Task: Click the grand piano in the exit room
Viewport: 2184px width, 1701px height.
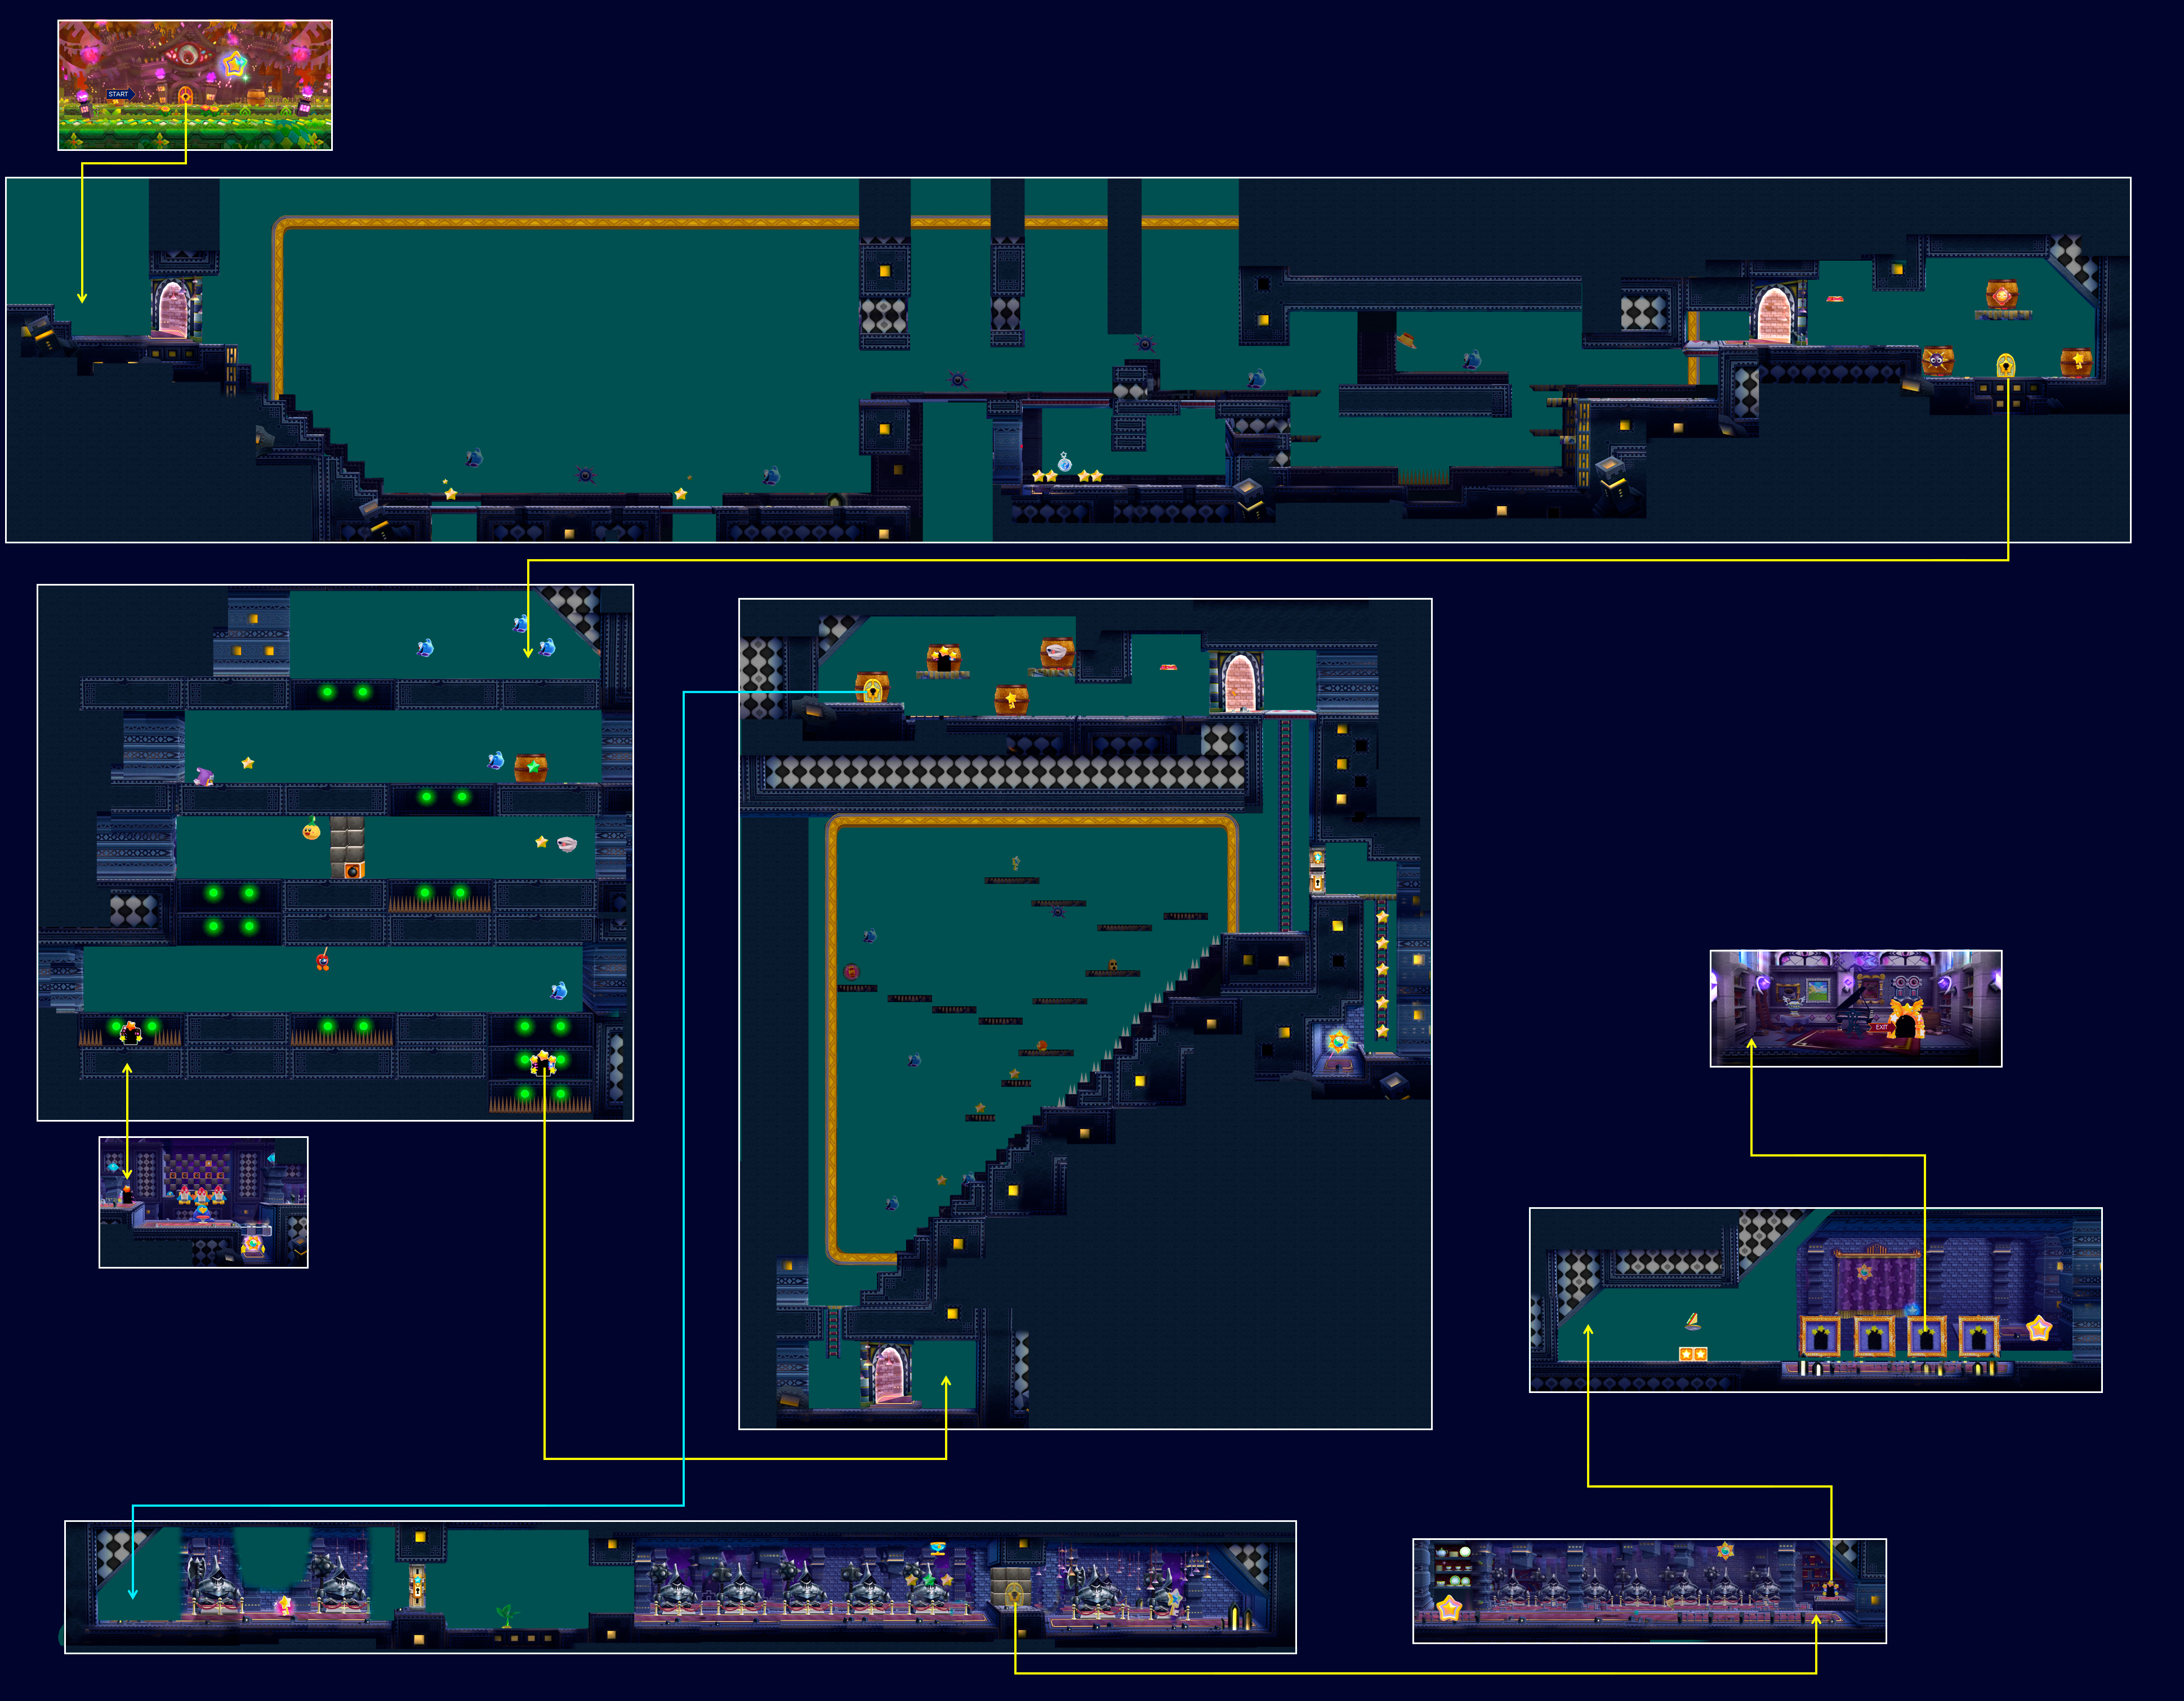Action: pos(1854,1011)
